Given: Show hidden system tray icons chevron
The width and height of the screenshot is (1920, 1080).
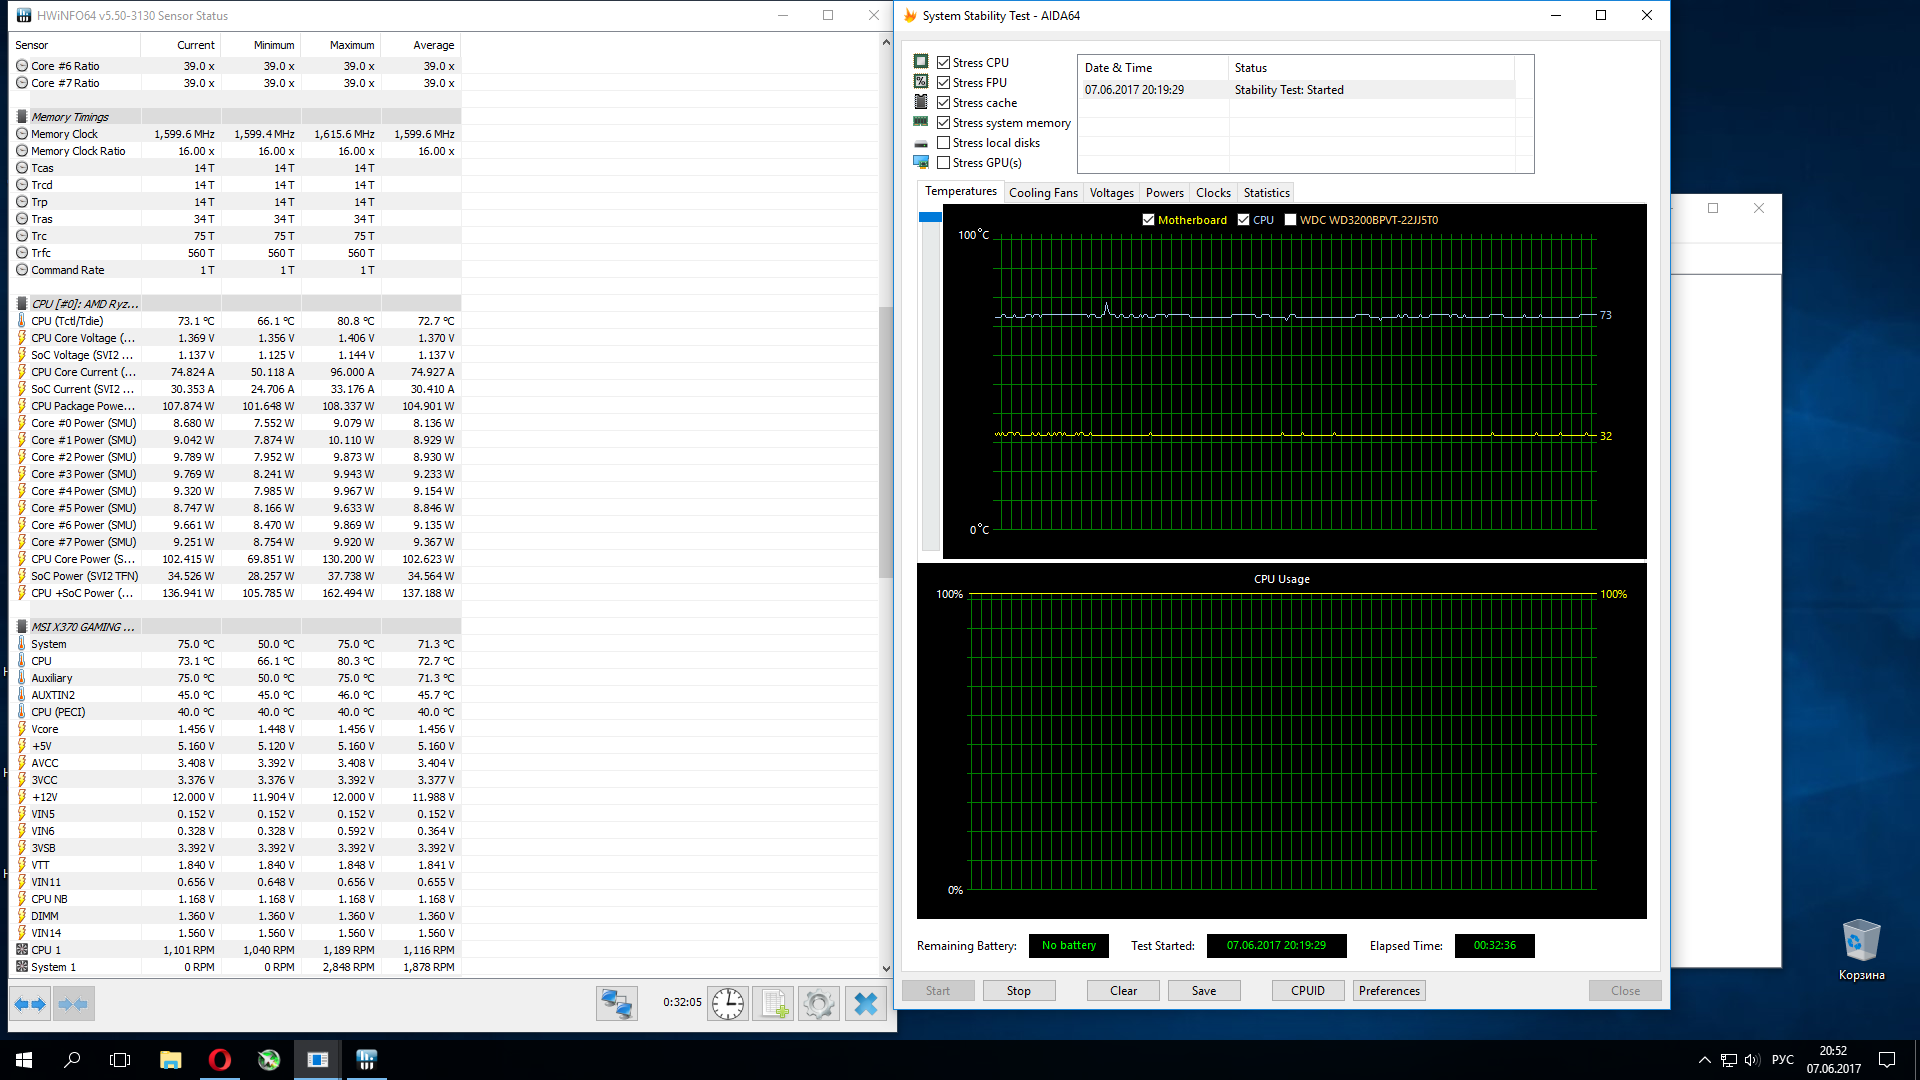Looking at the screenshot, I should 1704,1060.
